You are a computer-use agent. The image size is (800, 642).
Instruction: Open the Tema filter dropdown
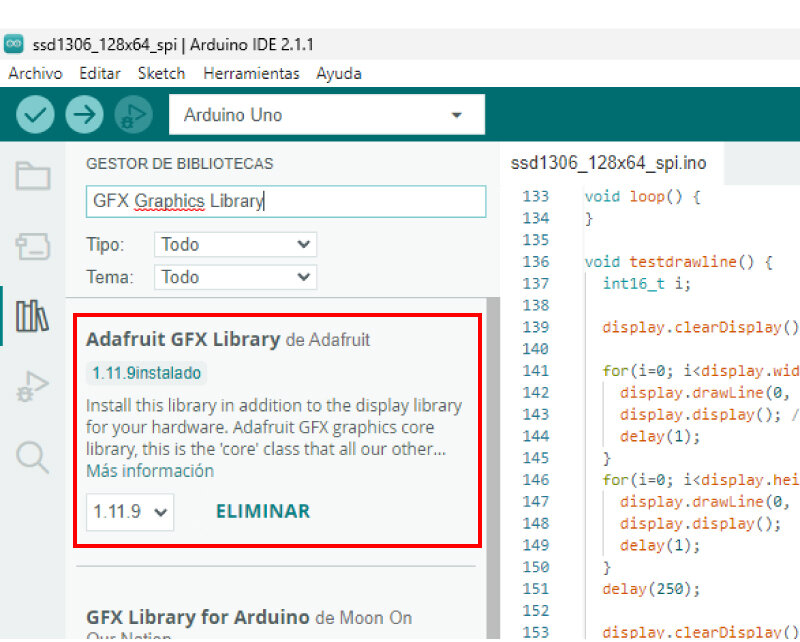tap(235, 277)
